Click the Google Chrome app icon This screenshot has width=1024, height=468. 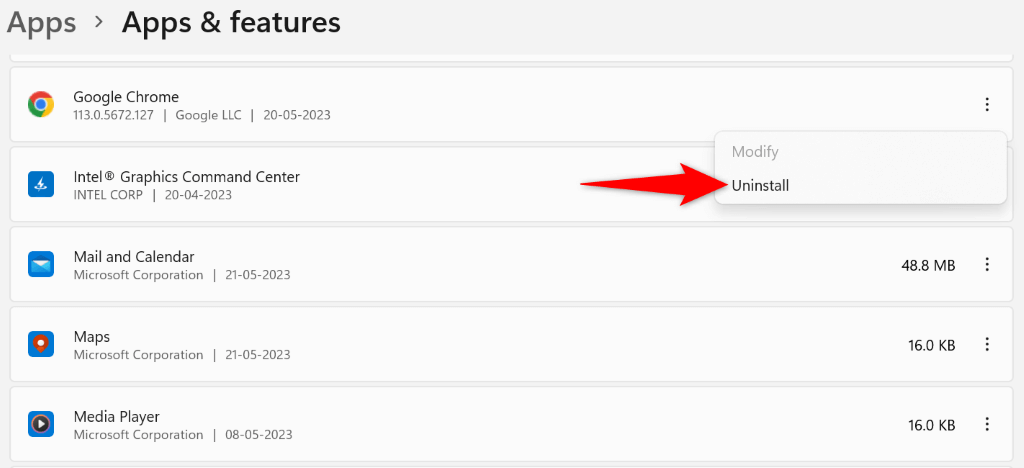pos(41,104)
